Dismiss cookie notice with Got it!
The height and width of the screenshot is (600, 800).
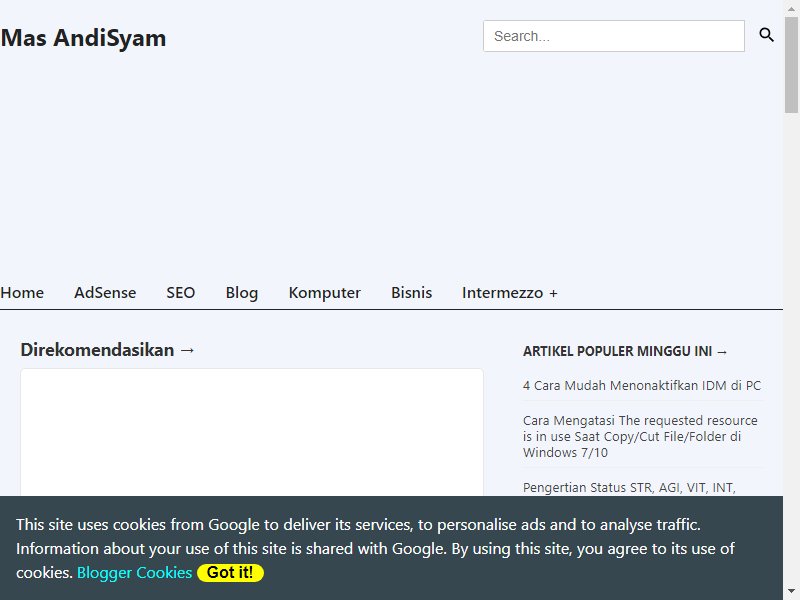tap(230, 572)
